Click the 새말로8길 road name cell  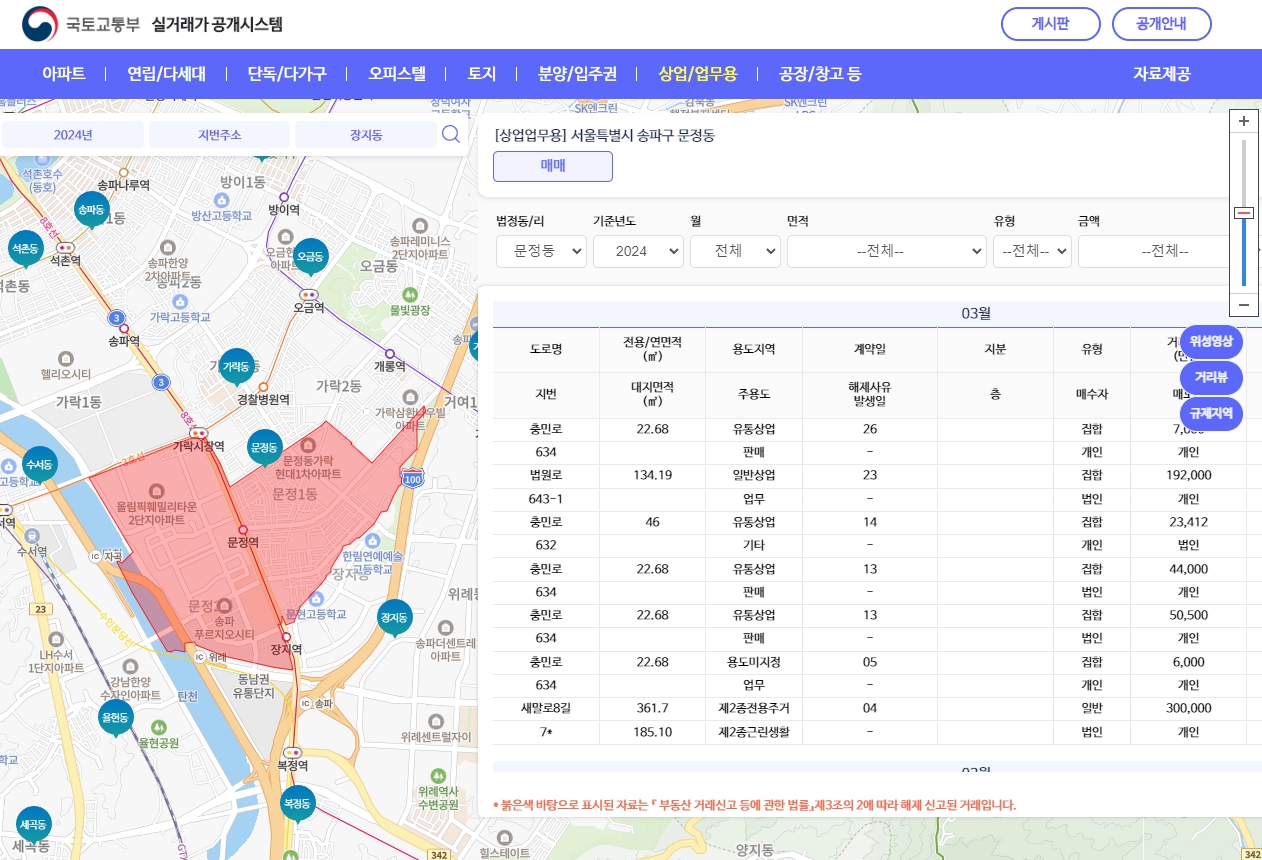[x=546, y=708]
